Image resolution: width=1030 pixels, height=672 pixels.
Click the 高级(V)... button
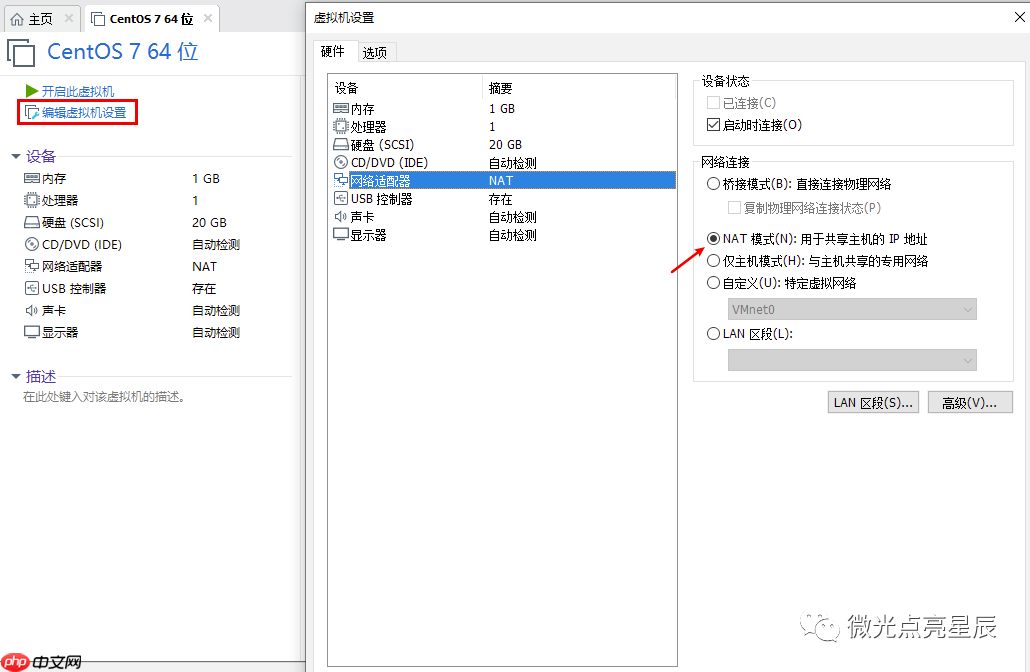coord(970,403)
